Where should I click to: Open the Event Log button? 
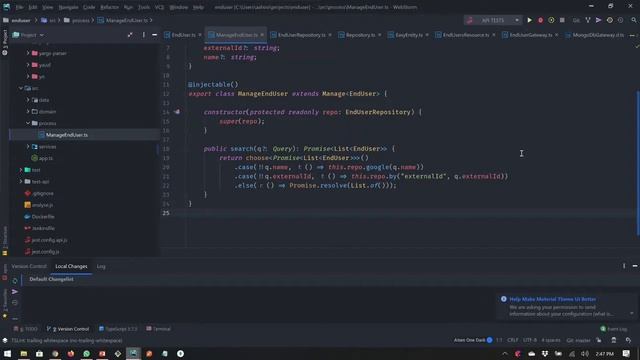pos(614,329)
